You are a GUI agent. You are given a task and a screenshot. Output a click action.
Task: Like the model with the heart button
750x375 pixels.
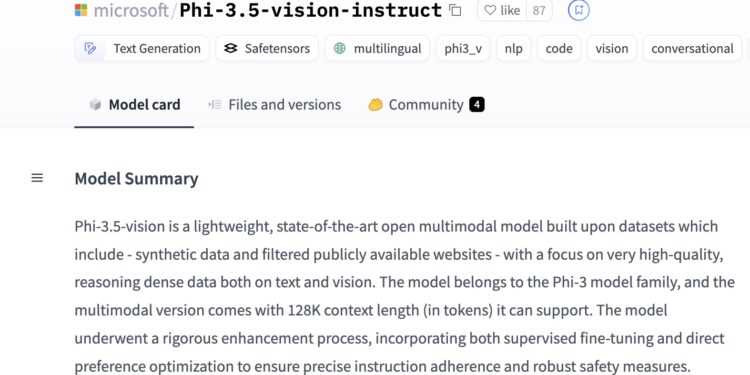click(x=502, y=10)
